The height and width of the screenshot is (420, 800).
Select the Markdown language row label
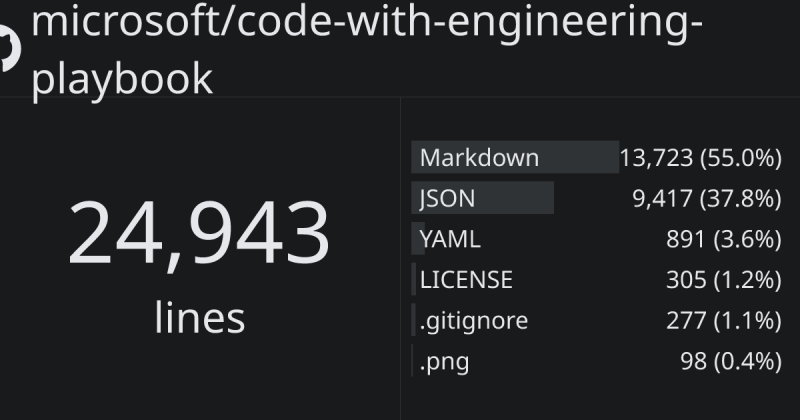(479, 158)
